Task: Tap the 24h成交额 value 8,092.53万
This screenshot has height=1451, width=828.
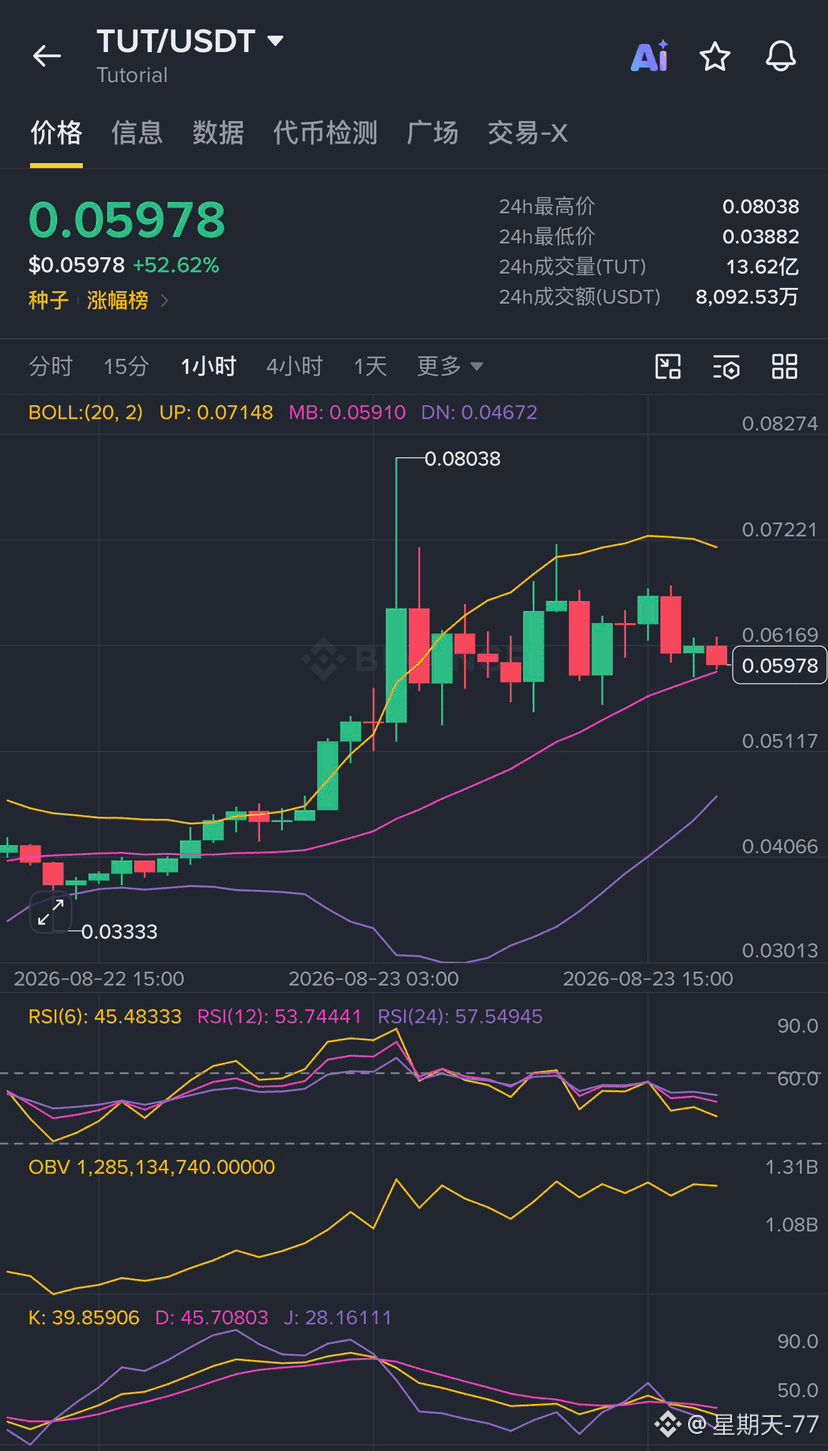Action: coord(747,297)
